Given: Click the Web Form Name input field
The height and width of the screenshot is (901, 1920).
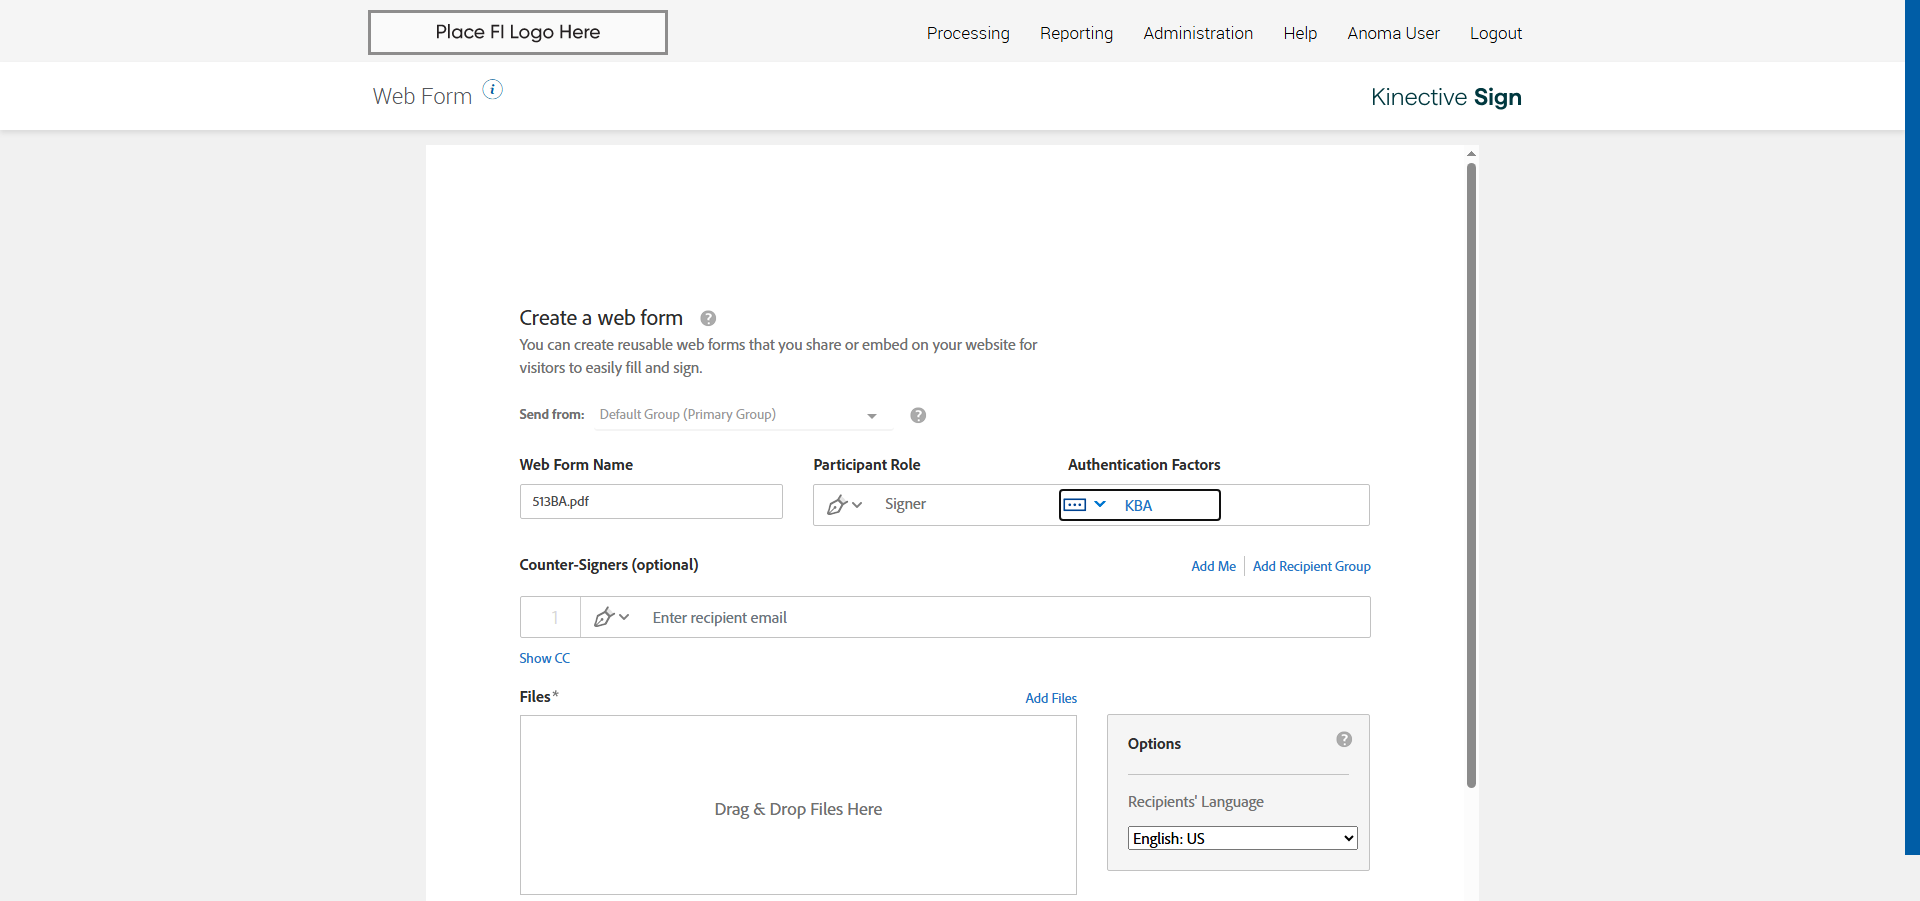Looking at the screenshot, I should [x=651, y=502].
